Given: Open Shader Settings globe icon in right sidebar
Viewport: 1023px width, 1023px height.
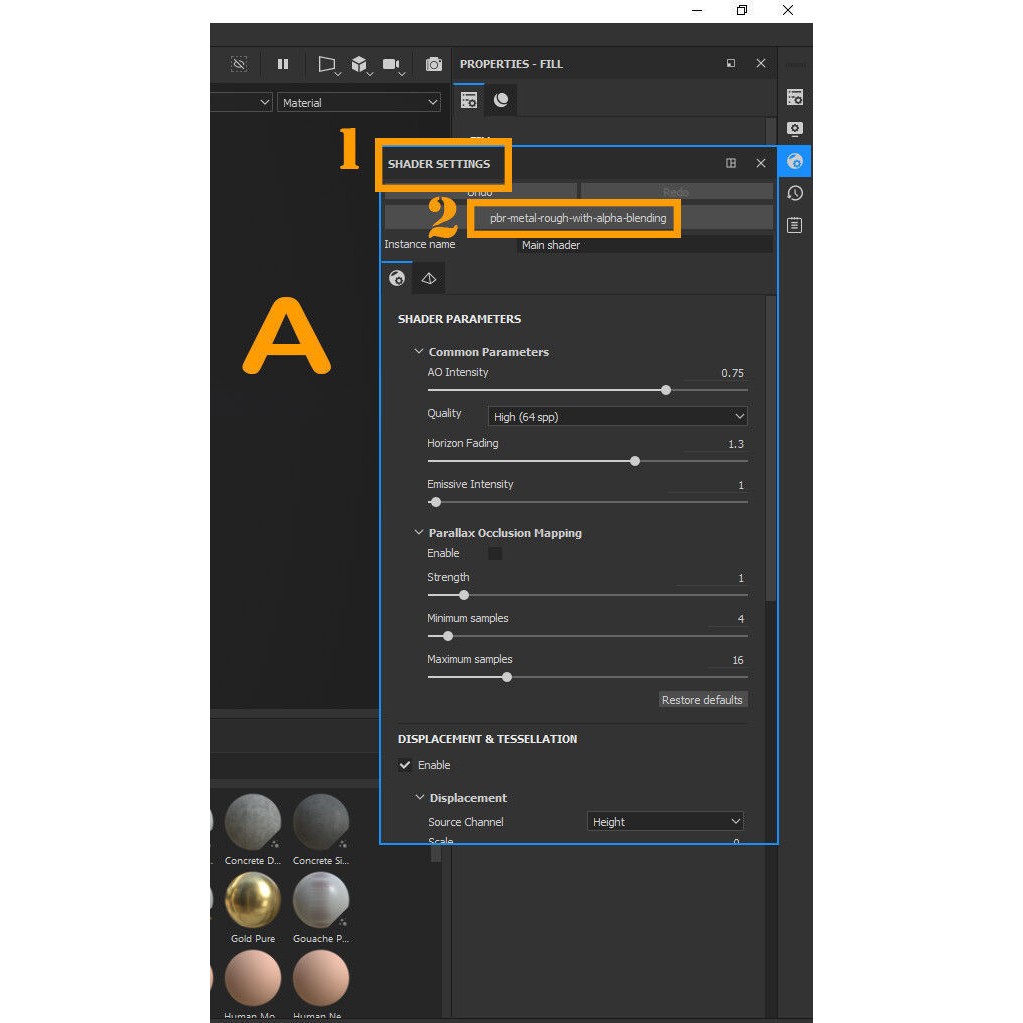Looking at the screenshot, I should 795,161.
